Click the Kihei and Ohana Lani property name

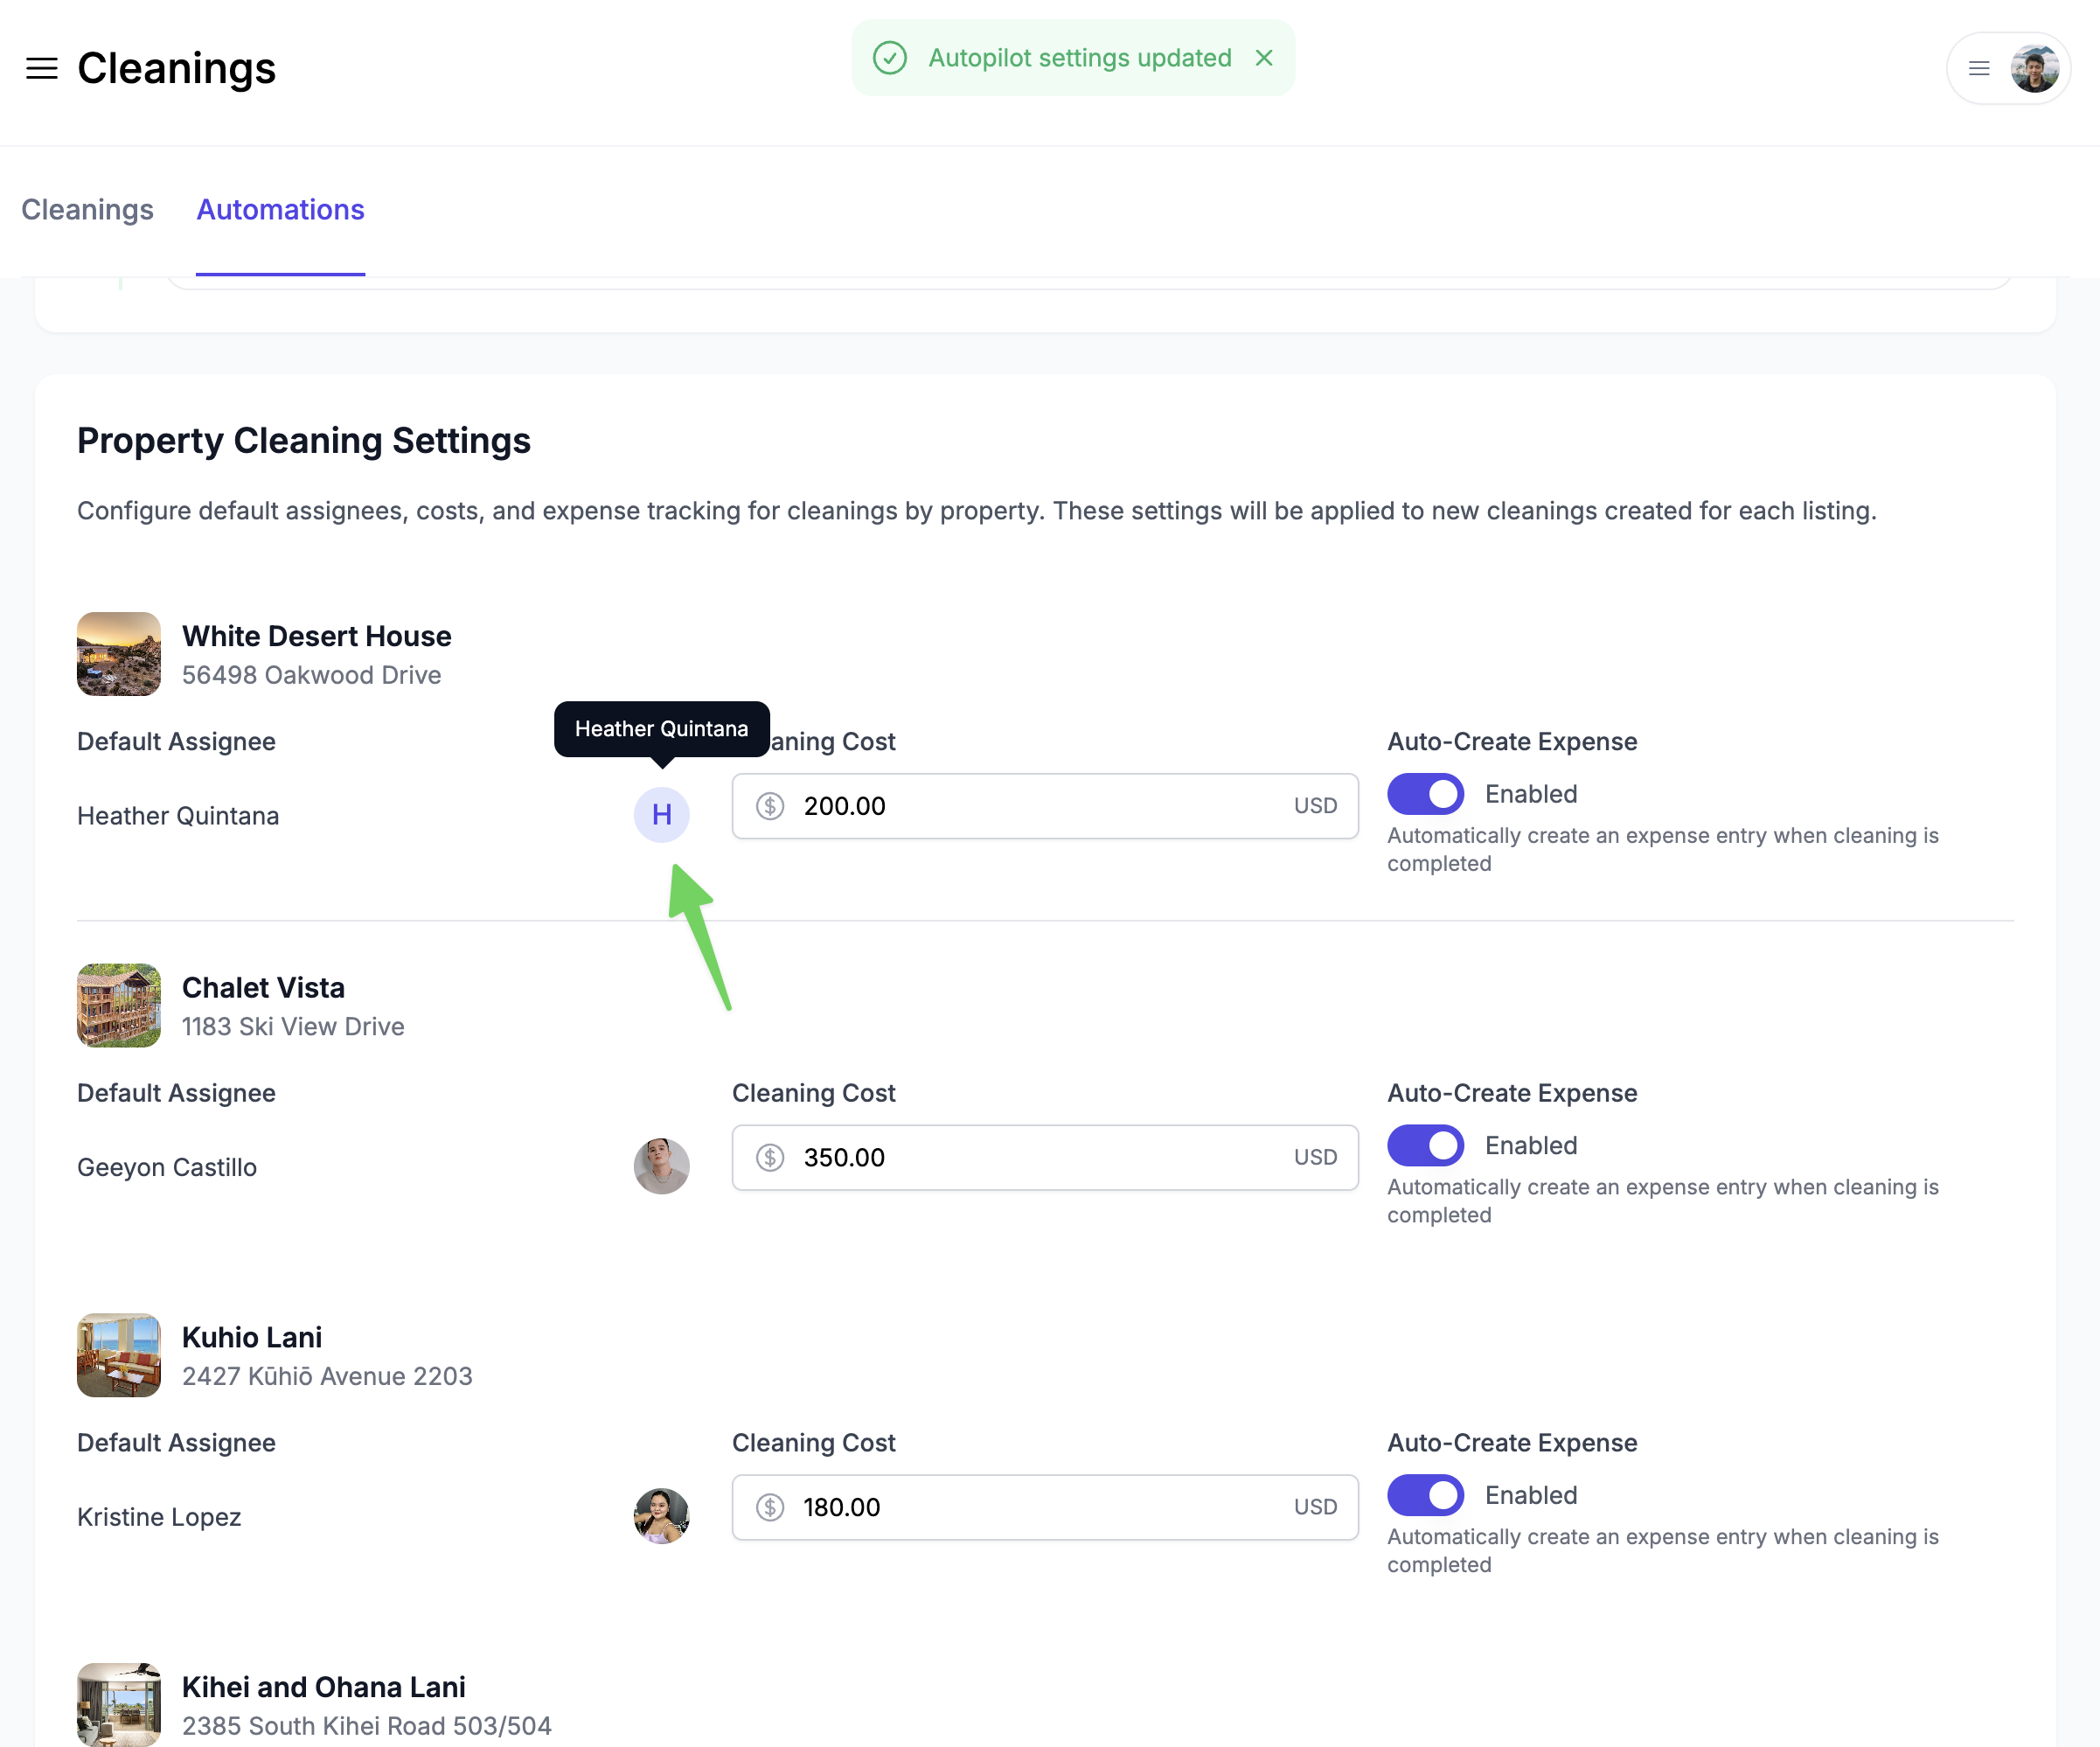tap(323, 1687)
